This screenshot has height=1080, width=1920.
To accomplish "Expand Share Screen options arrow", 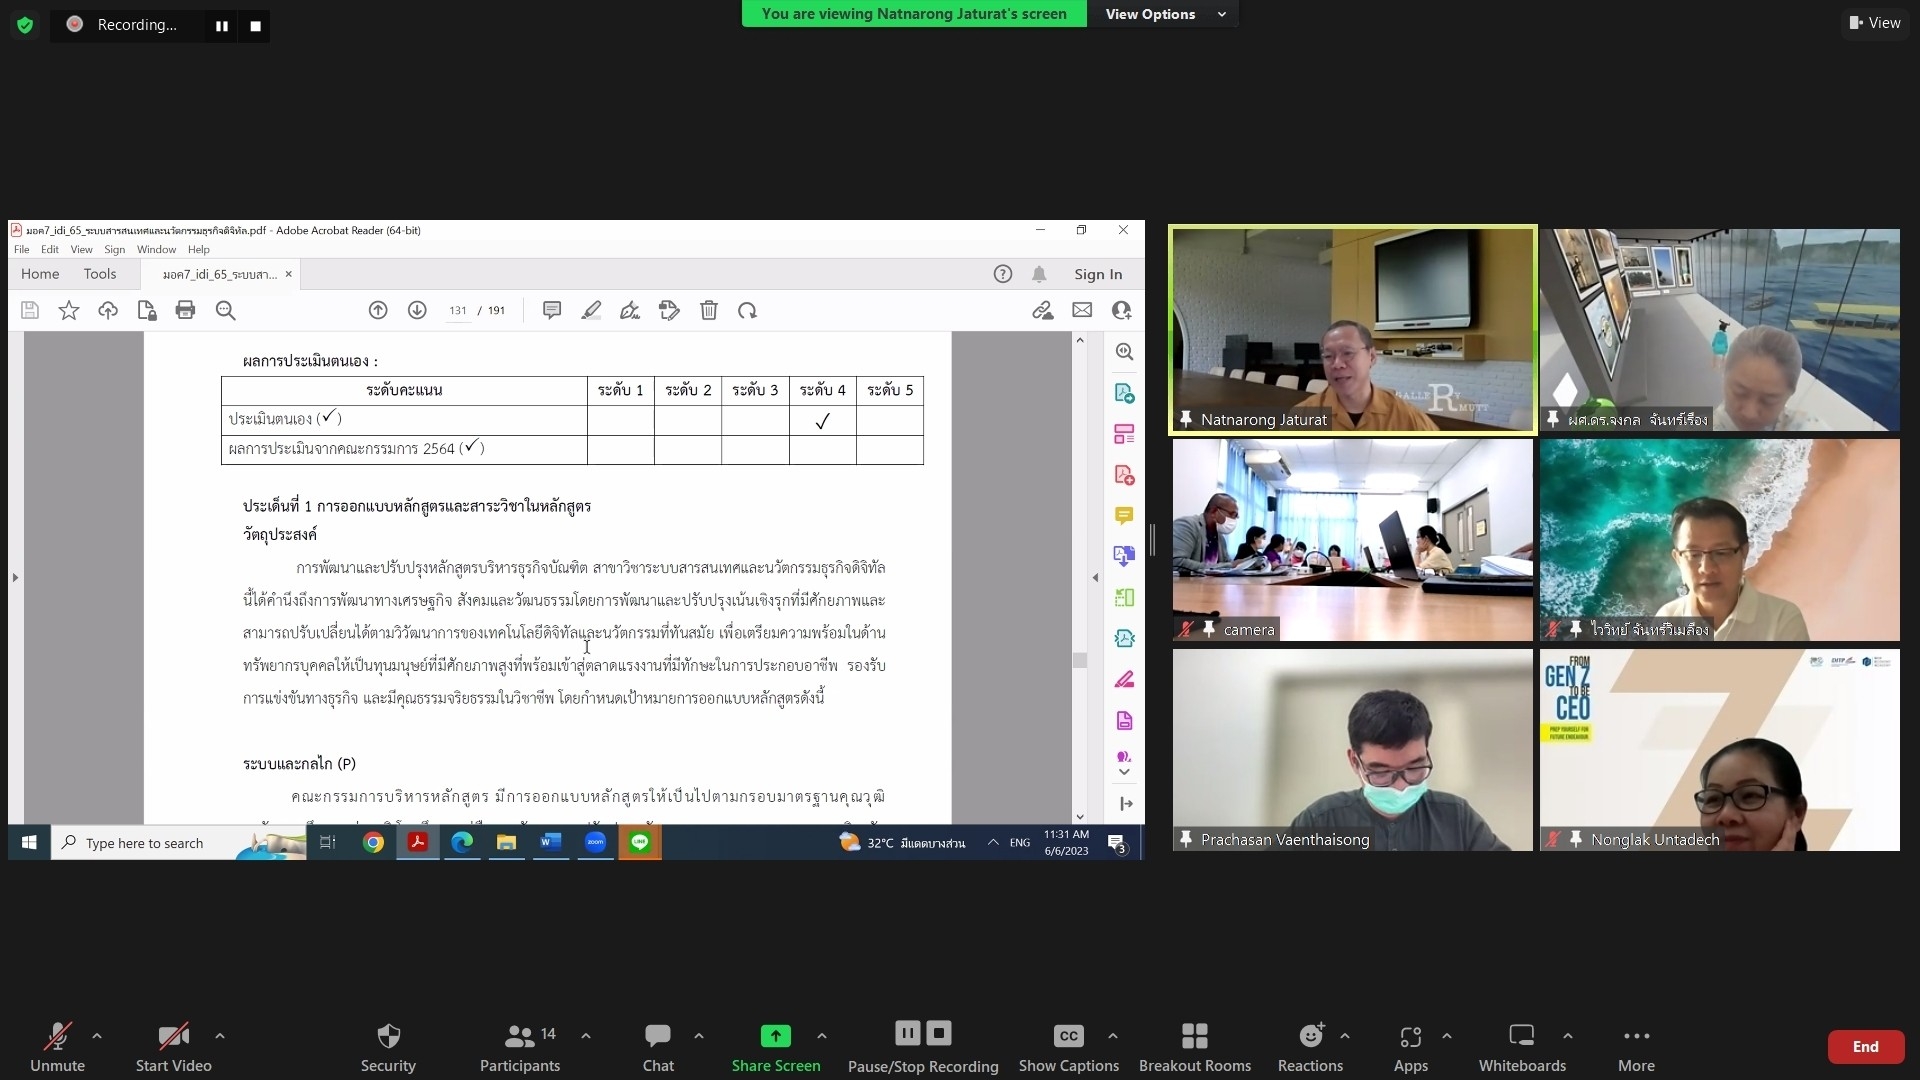I will pos(822,1036).
